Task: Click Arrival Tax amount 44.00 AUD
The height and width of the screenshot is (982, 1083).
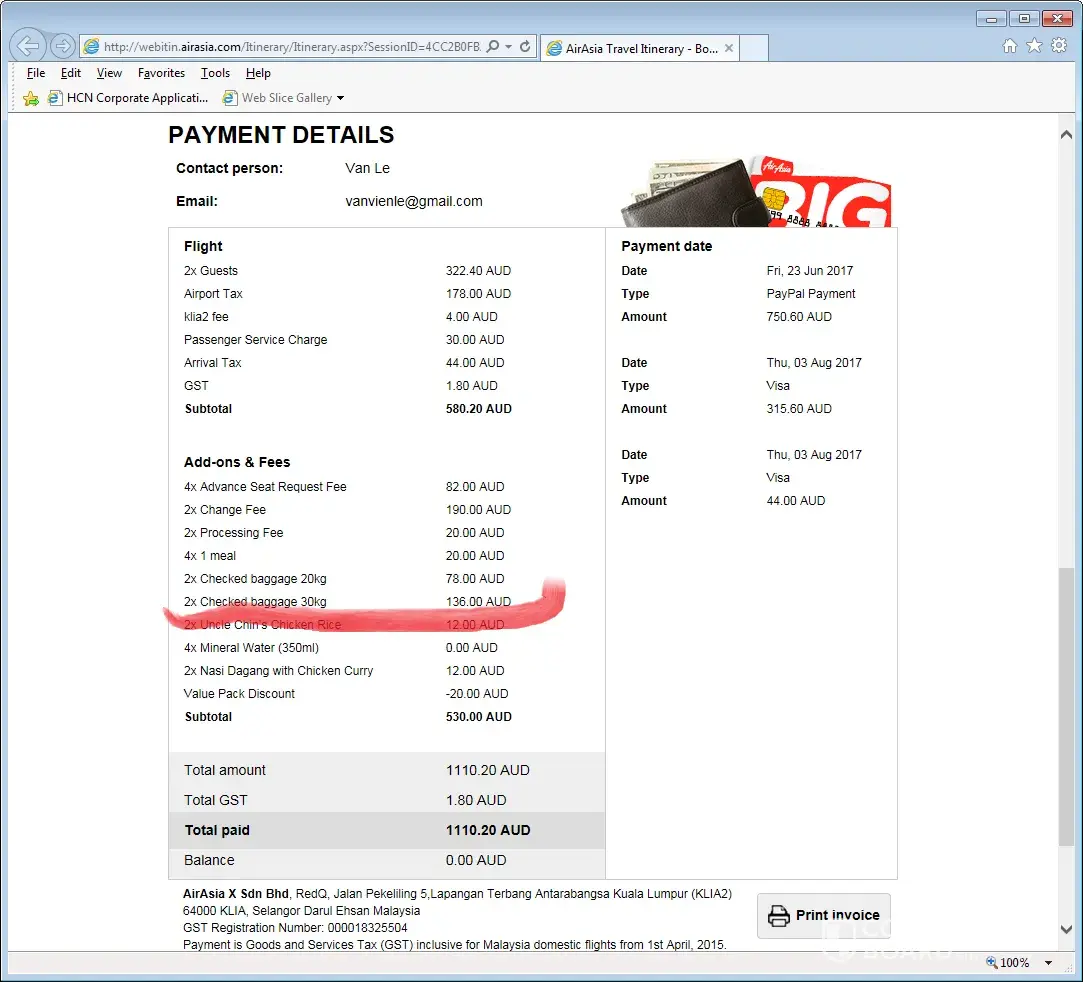Action: pyautogui.click(x=475, y=363)
